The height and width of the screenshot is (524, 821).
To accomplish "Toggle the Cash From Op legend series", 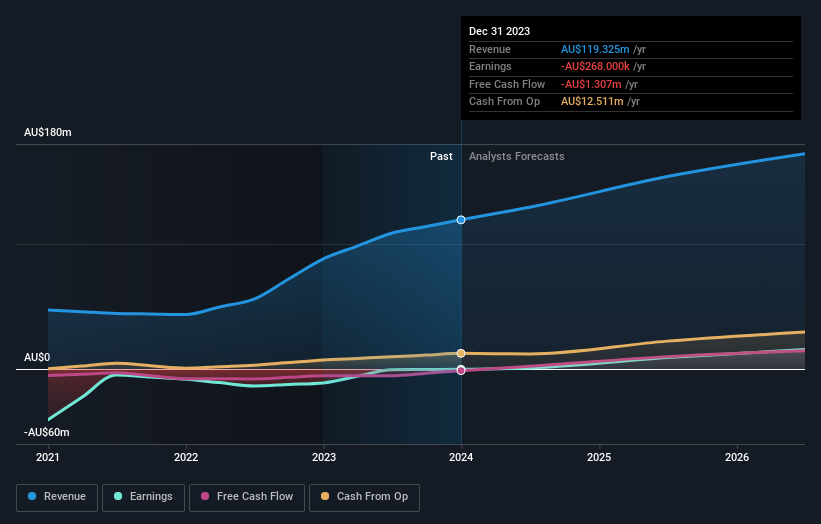I will point(364,497).
